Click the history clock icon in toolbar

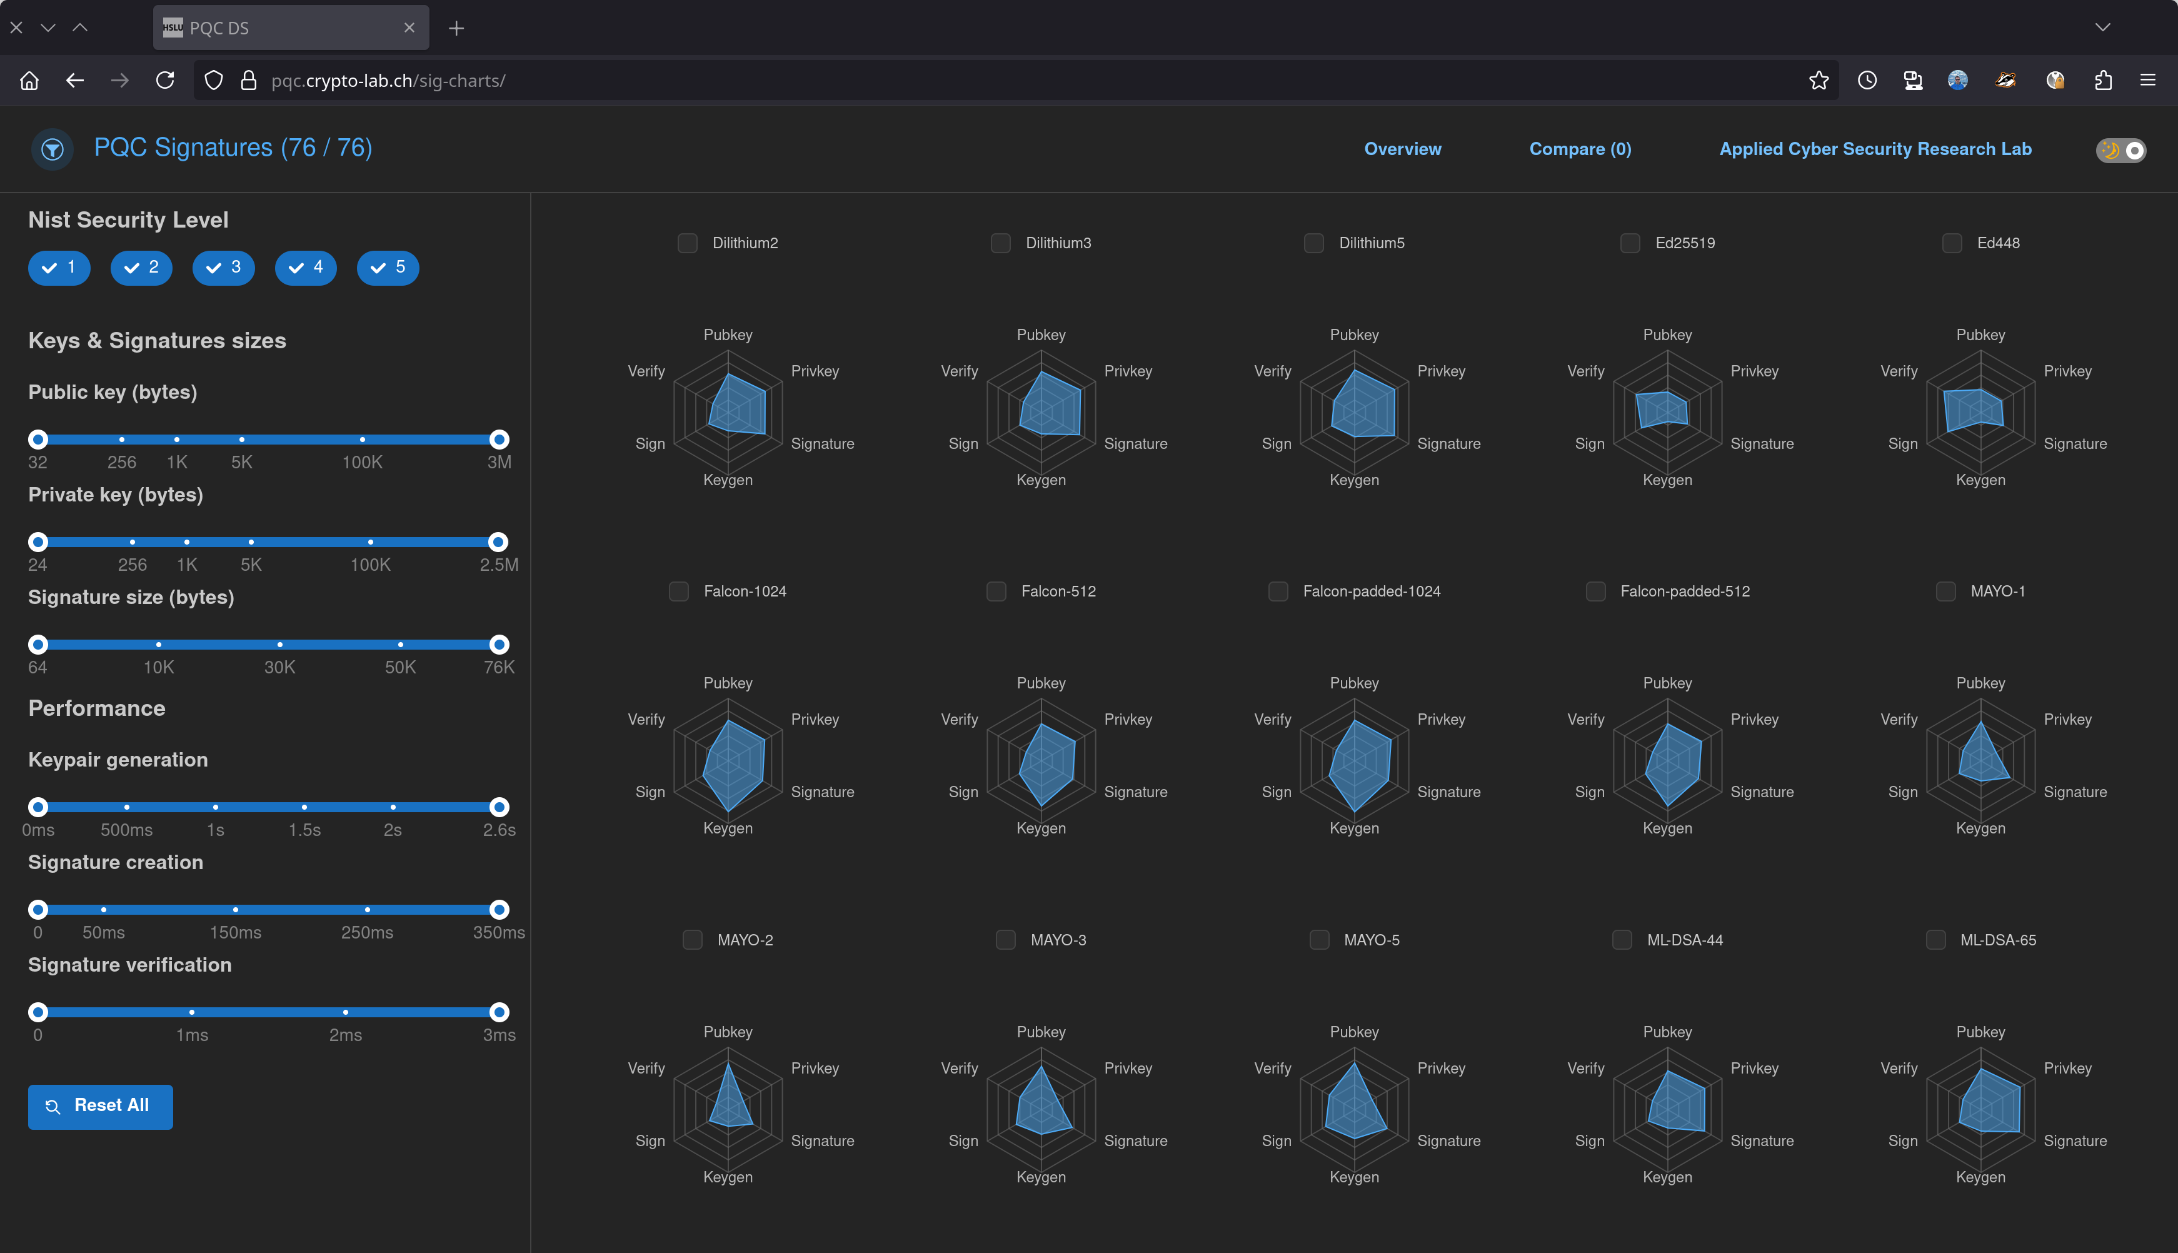point(1867,80)
